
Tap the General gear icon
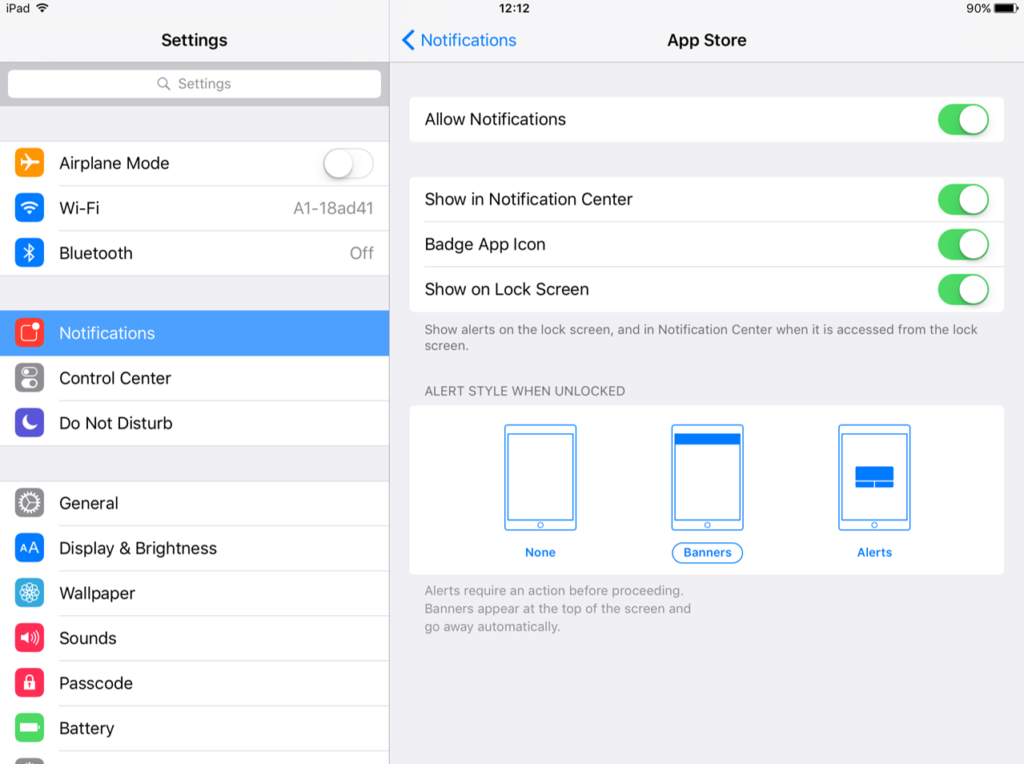[x=29, y=503]
